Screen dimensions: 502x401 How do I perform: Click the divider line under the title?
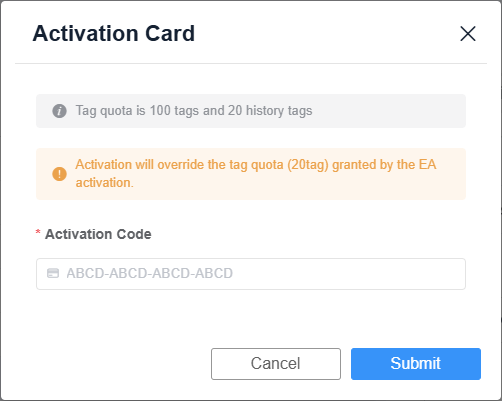click(x=251, y=63)
